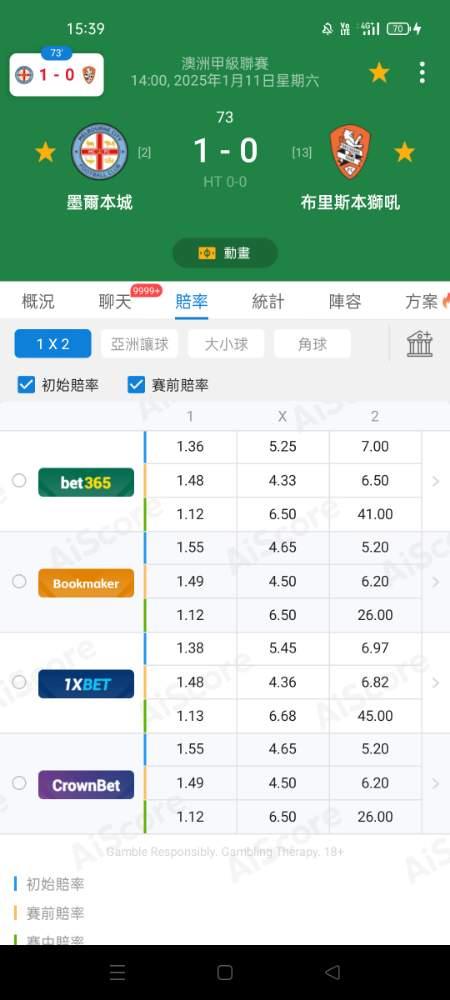Star the away team 布里斯本獅吼

404,152
